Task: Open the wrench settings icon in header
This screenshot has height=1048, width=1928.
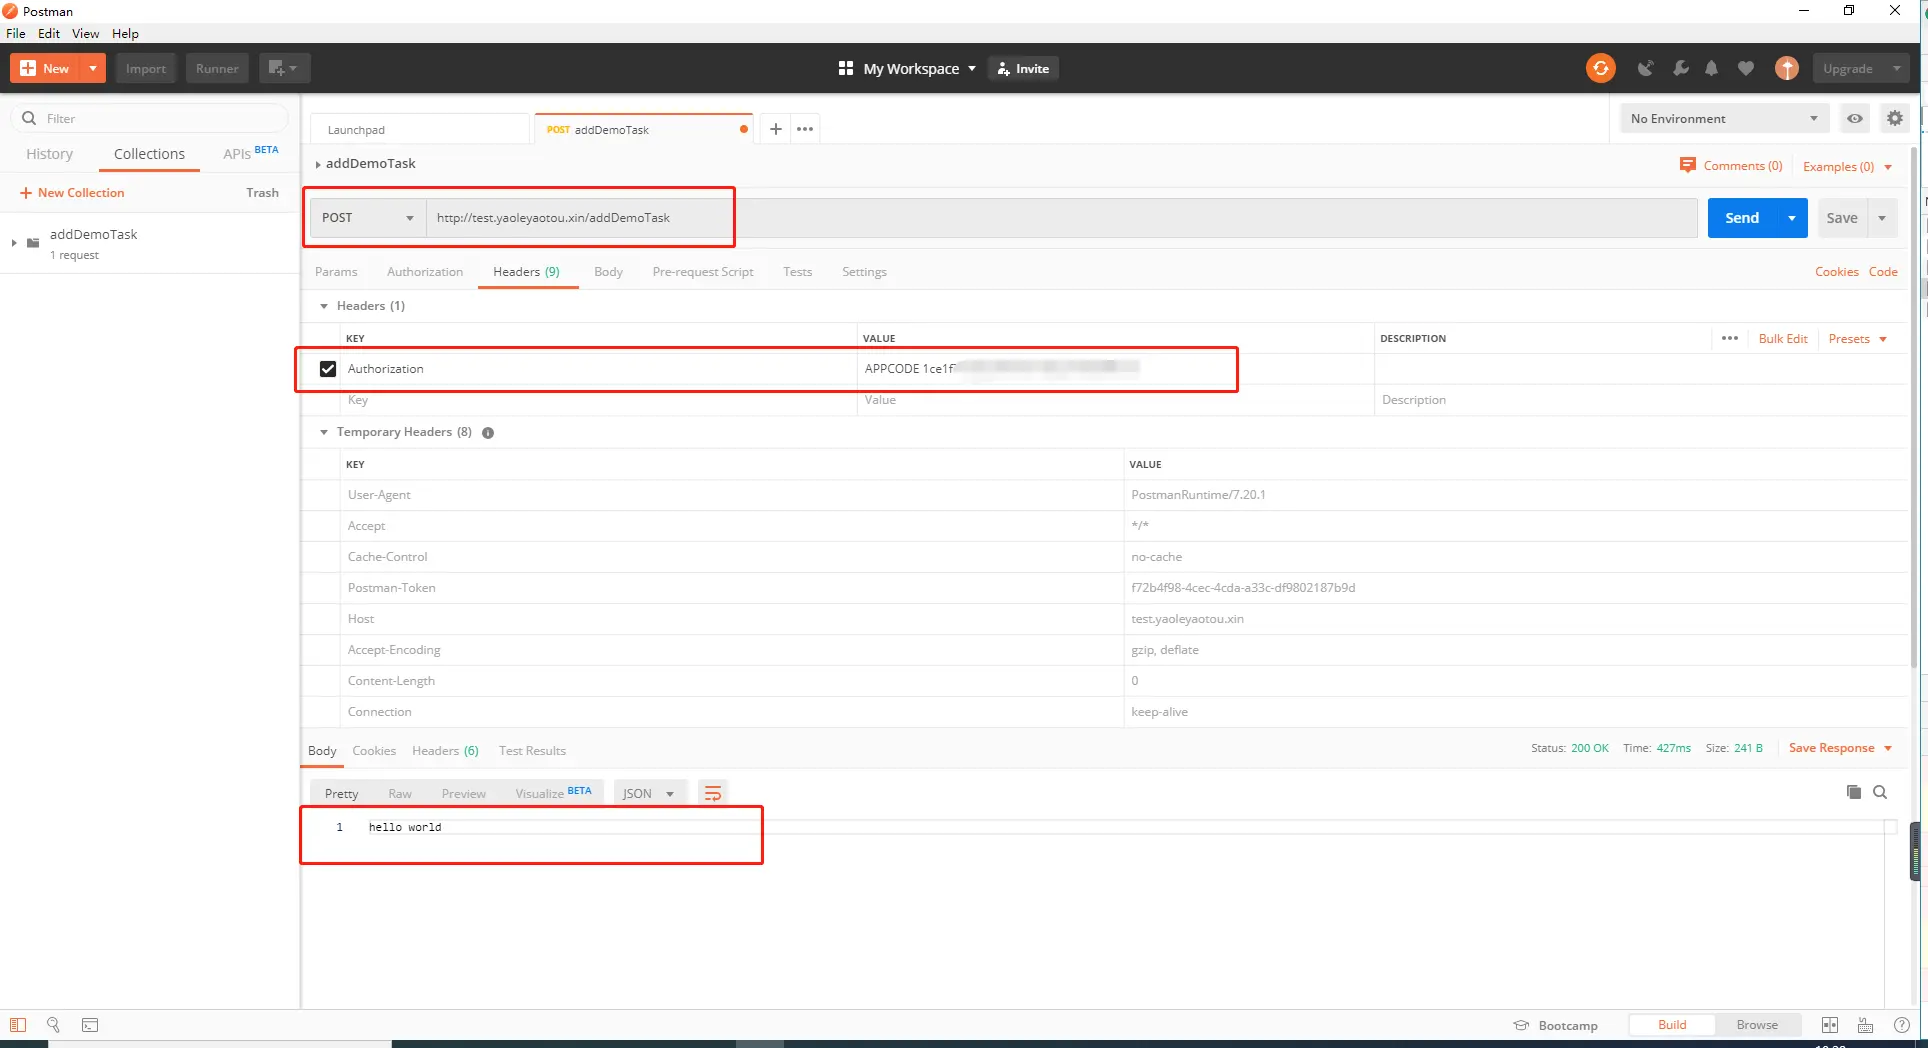Action: 1680,68
